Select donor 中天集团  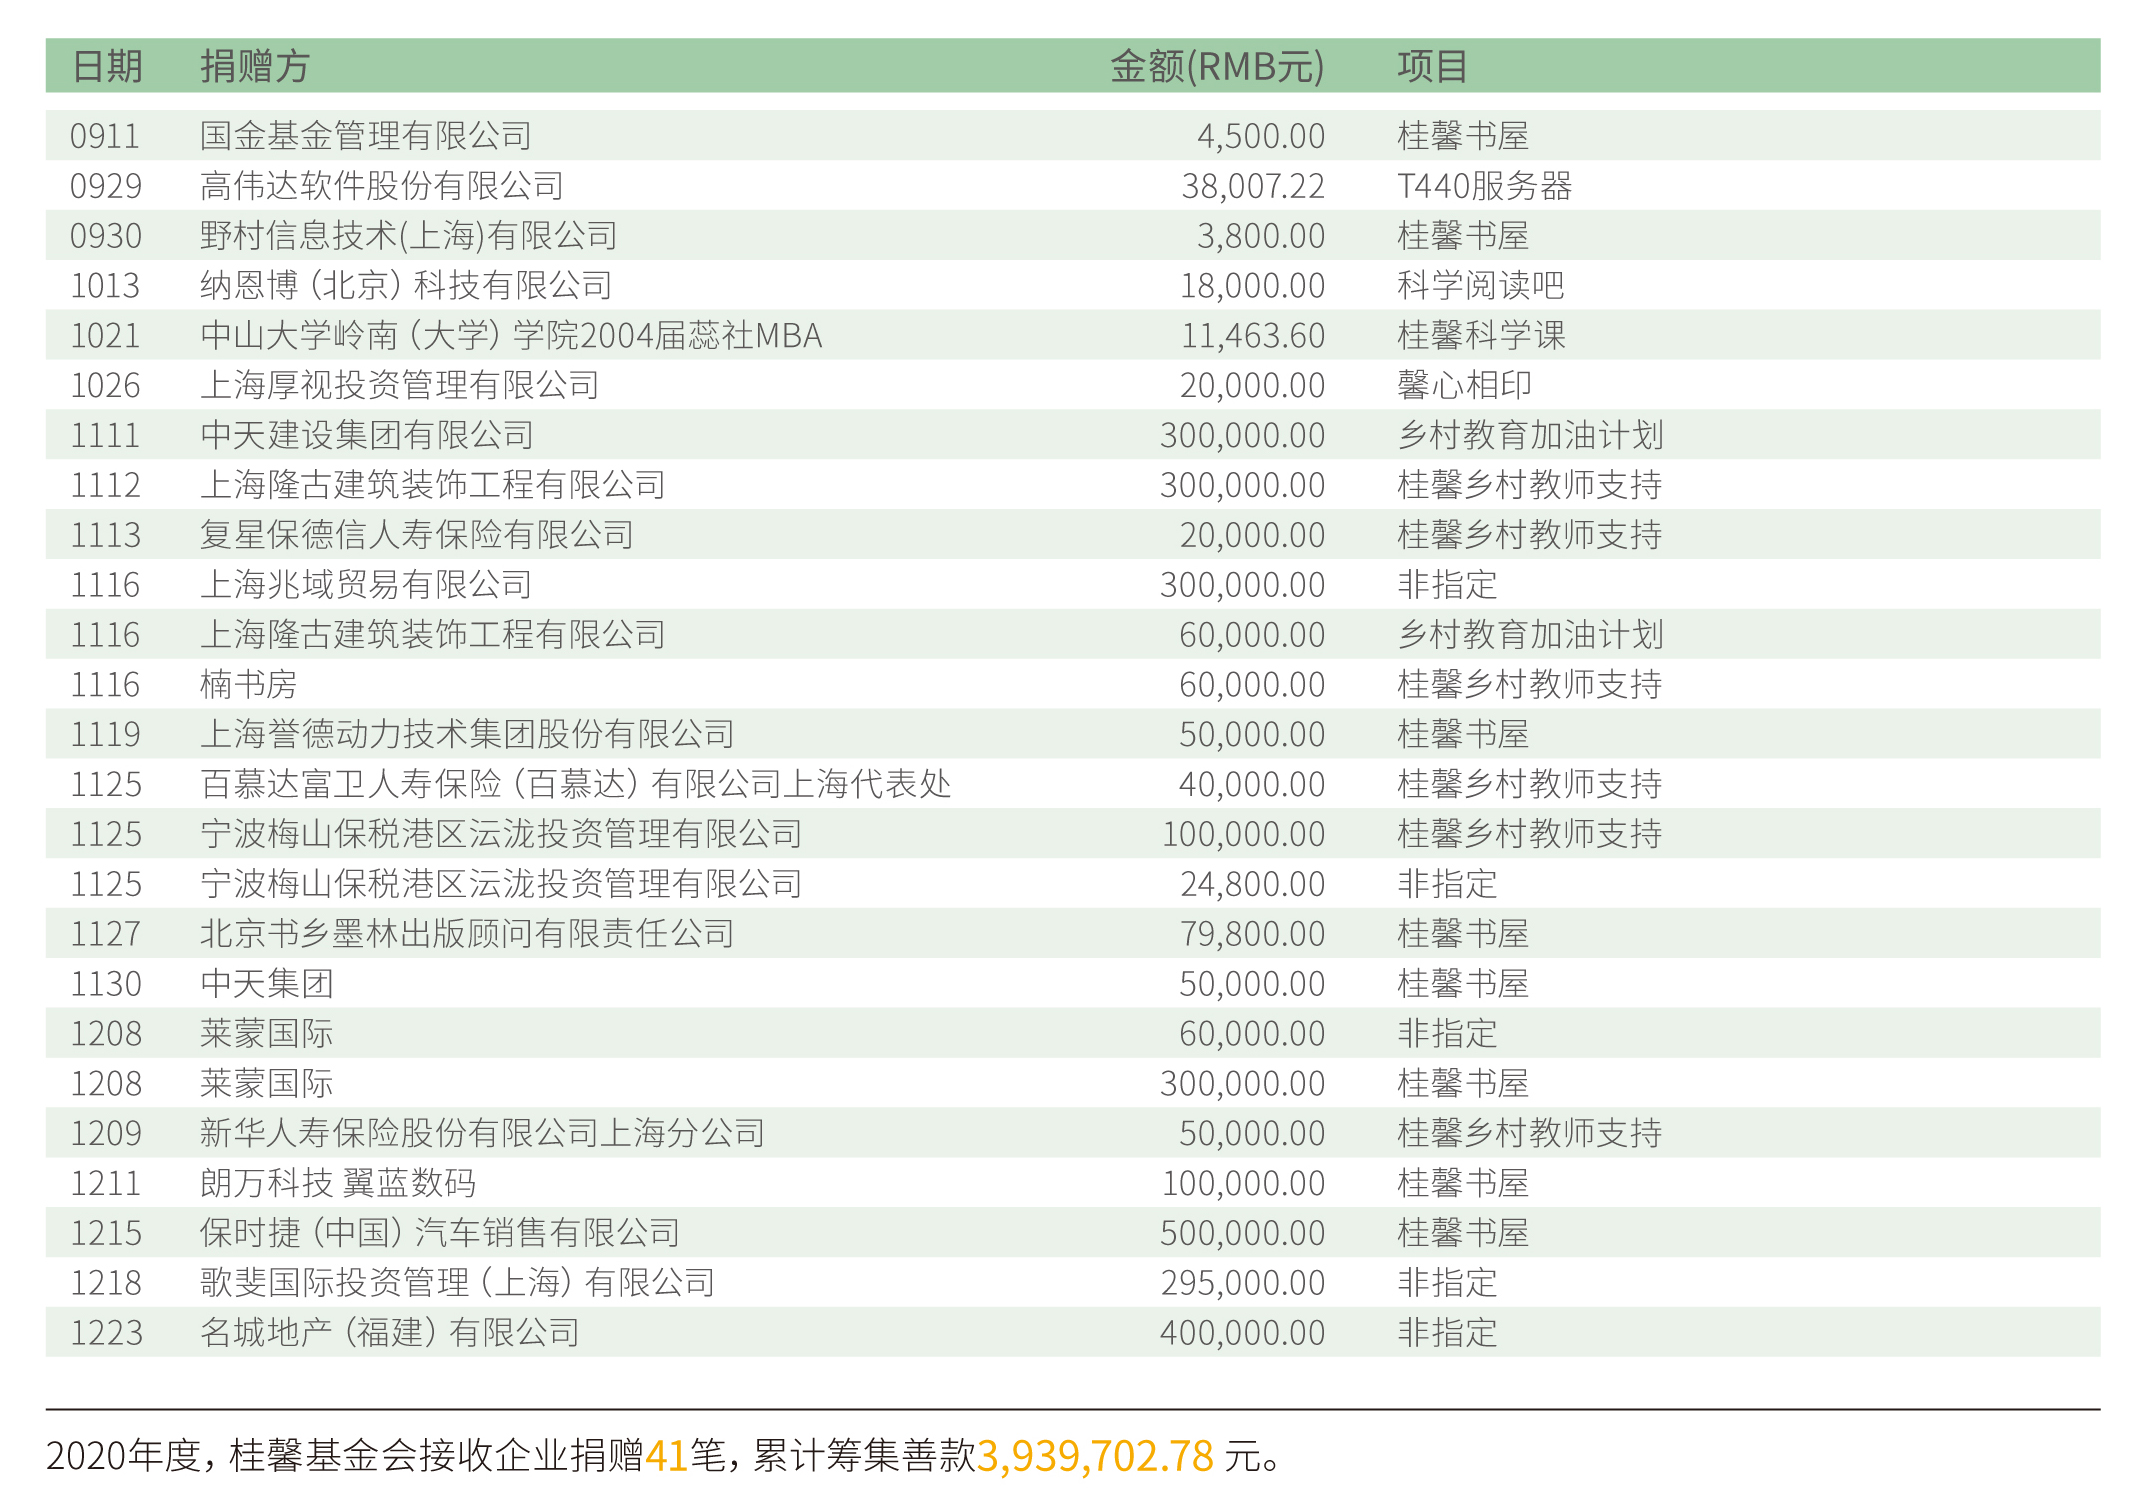[x=266, y=983]
